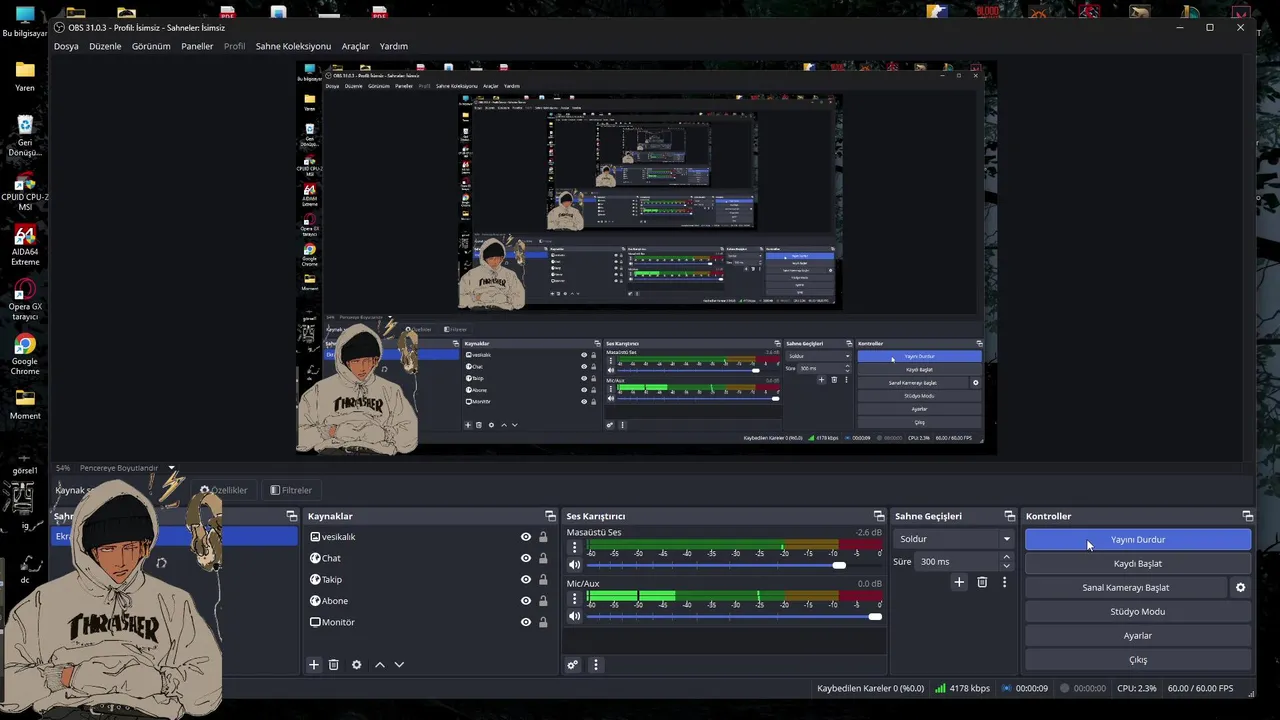
Task: Hide the vesikalık source
Action: click(x=526, y=537)
